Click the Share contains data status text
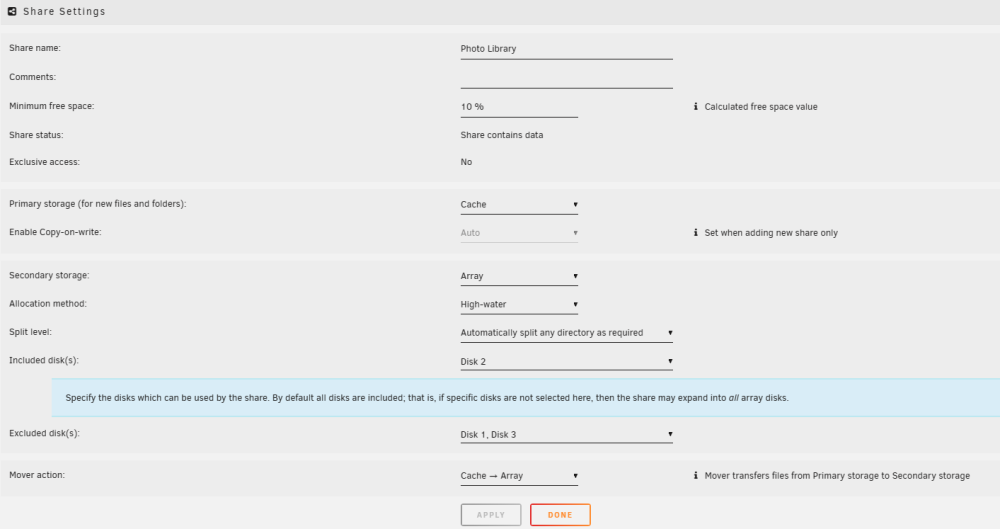The height and width of the screenshot is (529, 1000). [x=502, y=135]
